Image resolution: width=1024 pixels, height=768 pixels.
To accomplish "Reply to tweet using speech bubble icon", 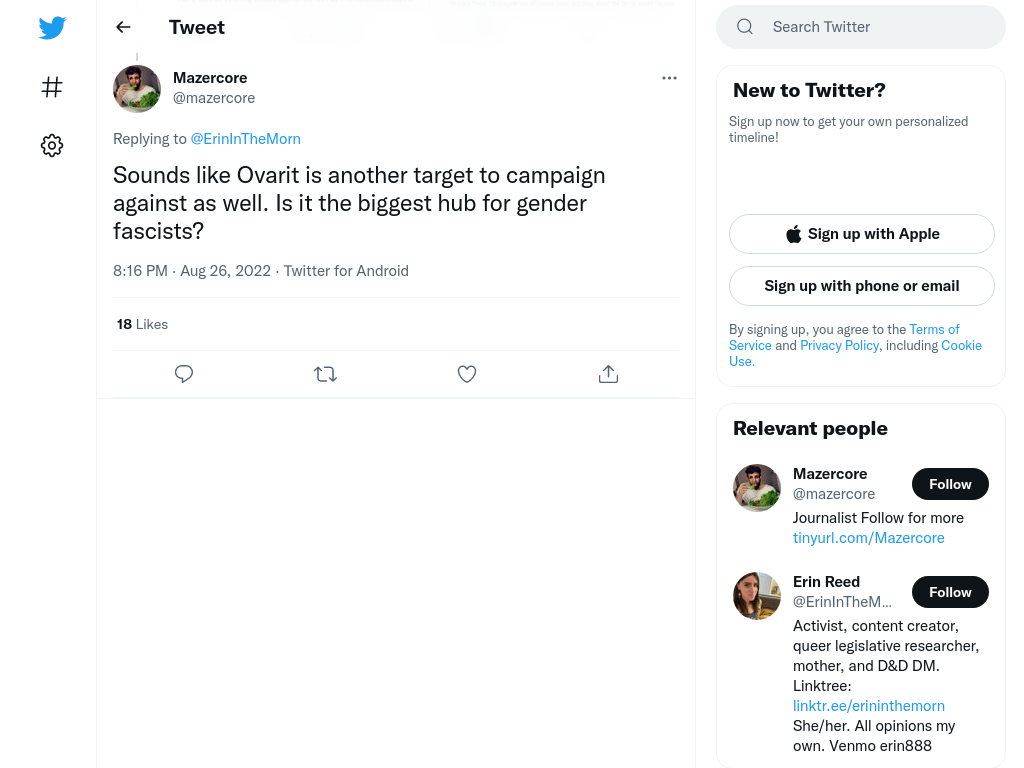I will pyautogui.click(x=184, y=374).
